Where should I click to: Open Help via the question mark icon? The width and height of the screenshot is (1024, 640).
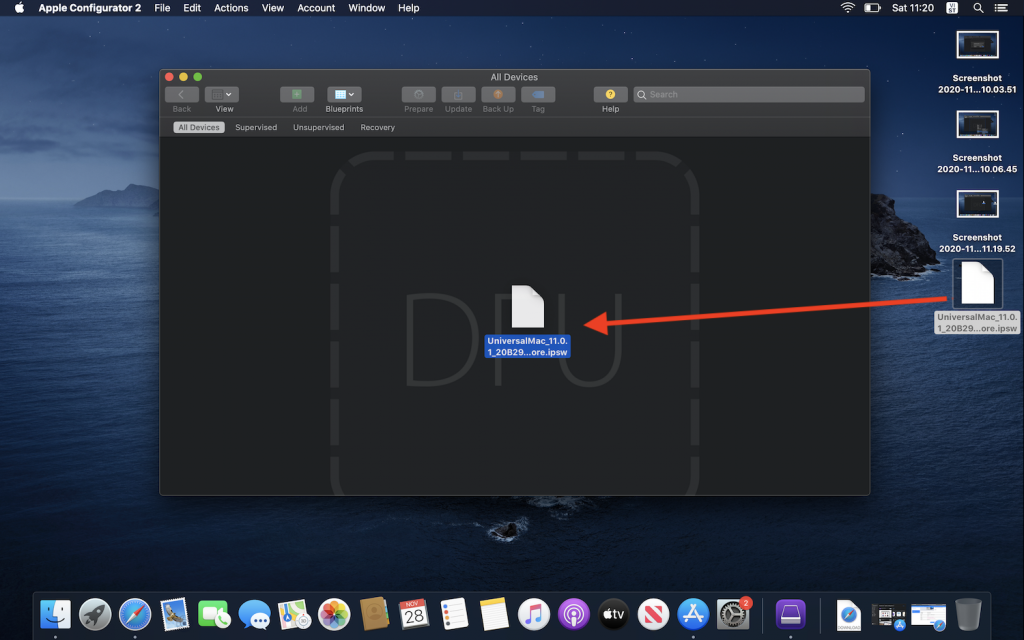coord(610,94)
